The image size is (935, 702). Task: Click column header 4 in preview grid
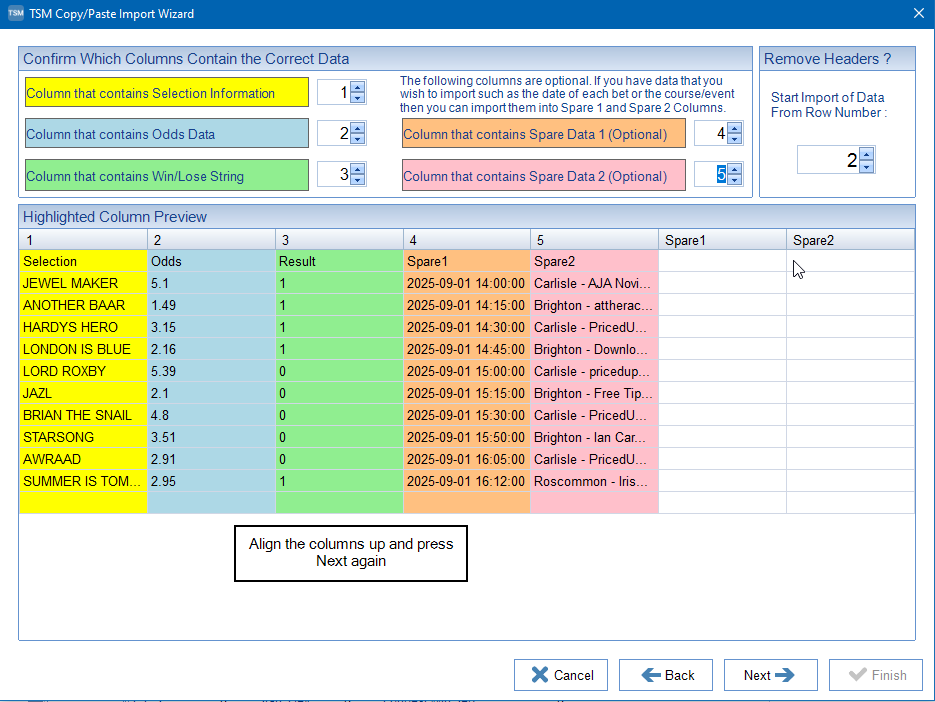coord(466,240)
